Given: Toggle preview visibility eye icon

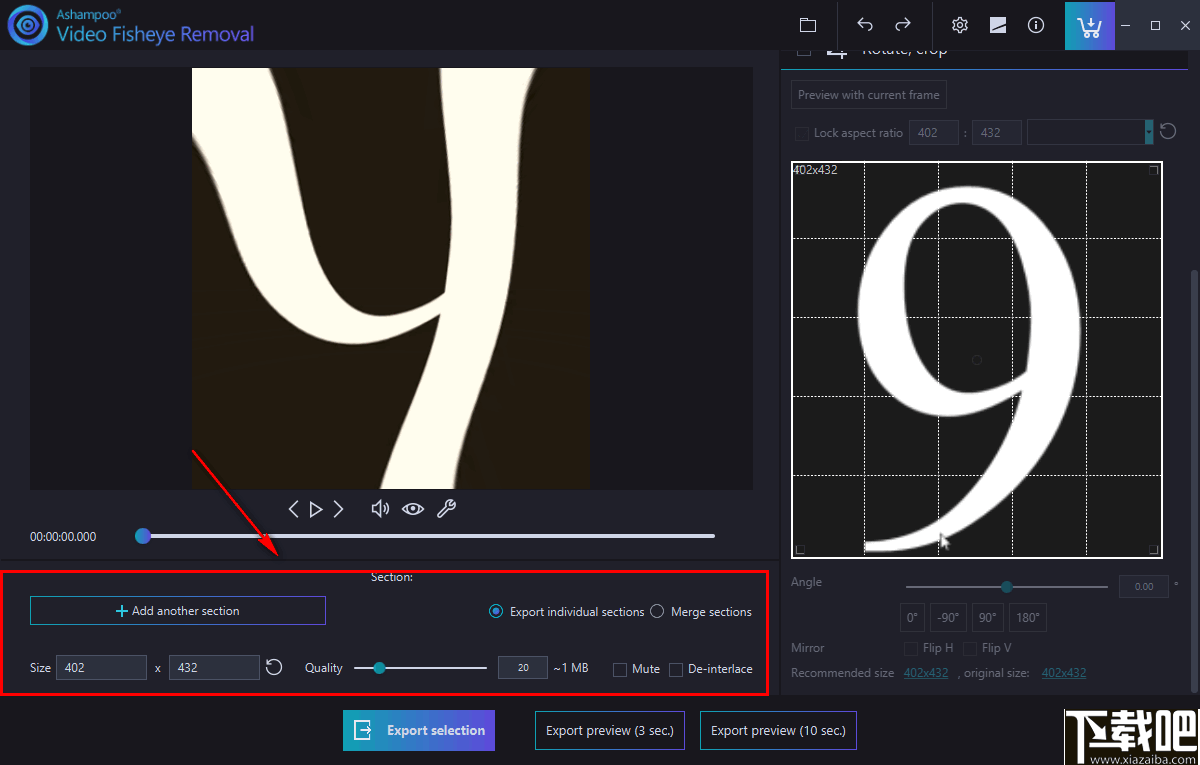Looking at the screenshot, I should 413,509.
